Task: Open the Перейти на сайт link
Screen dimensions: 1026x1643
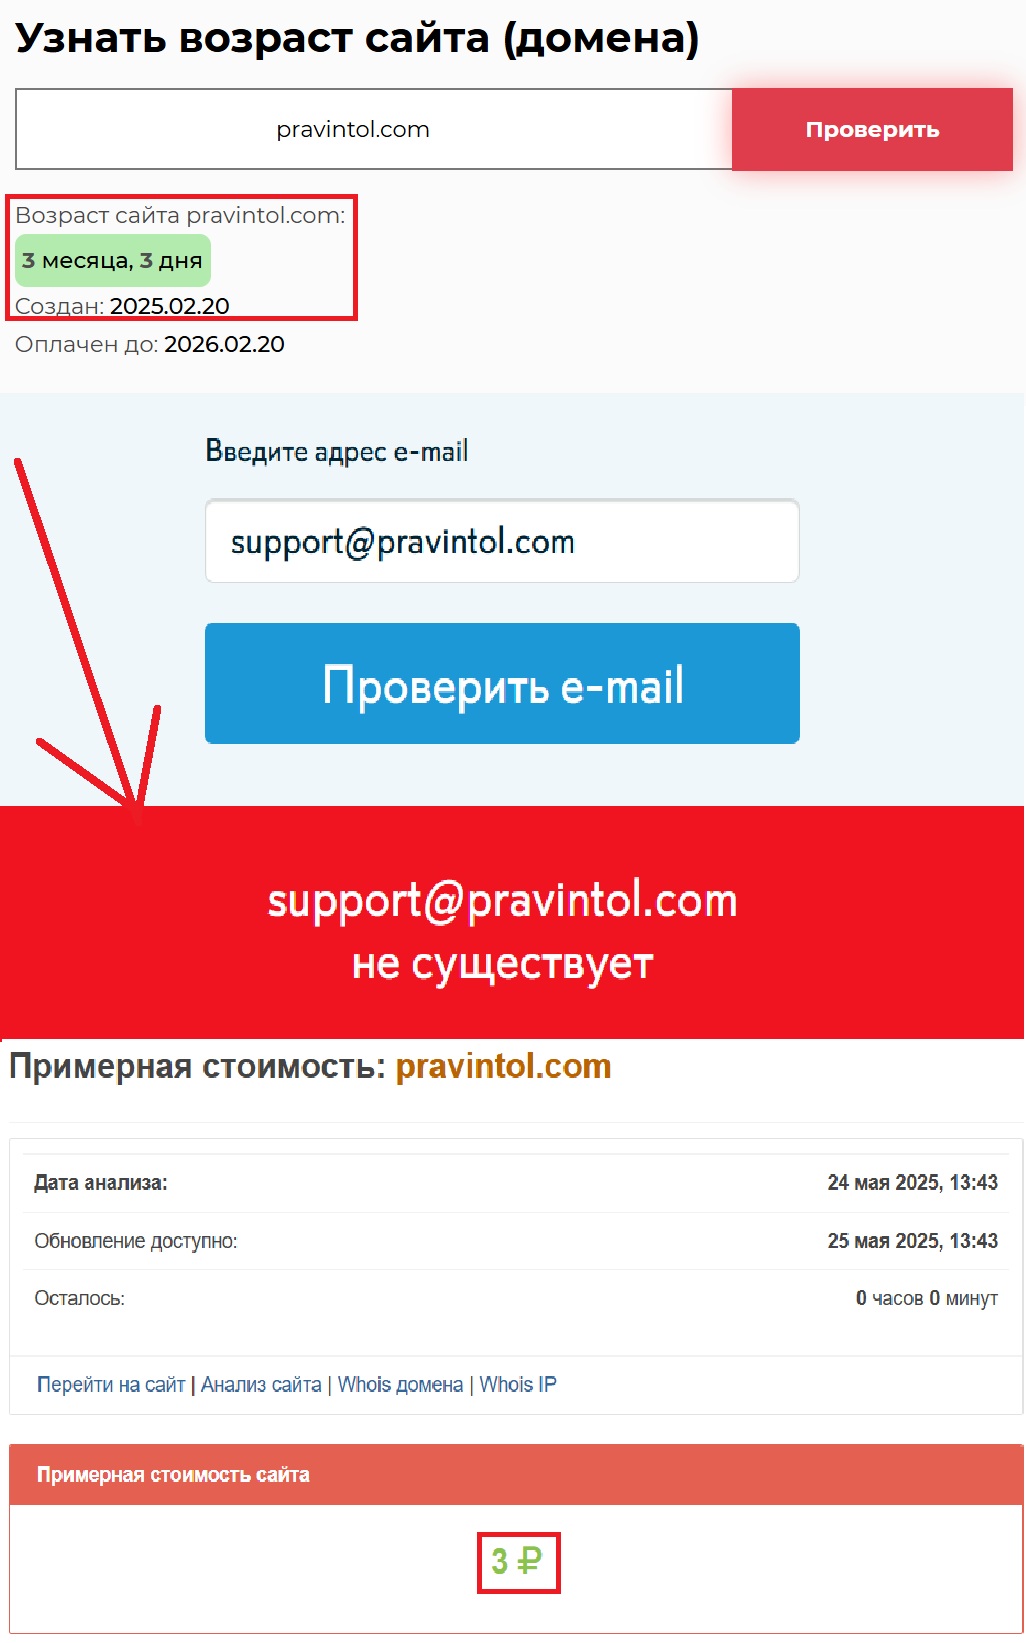Action: [111, 1384]
